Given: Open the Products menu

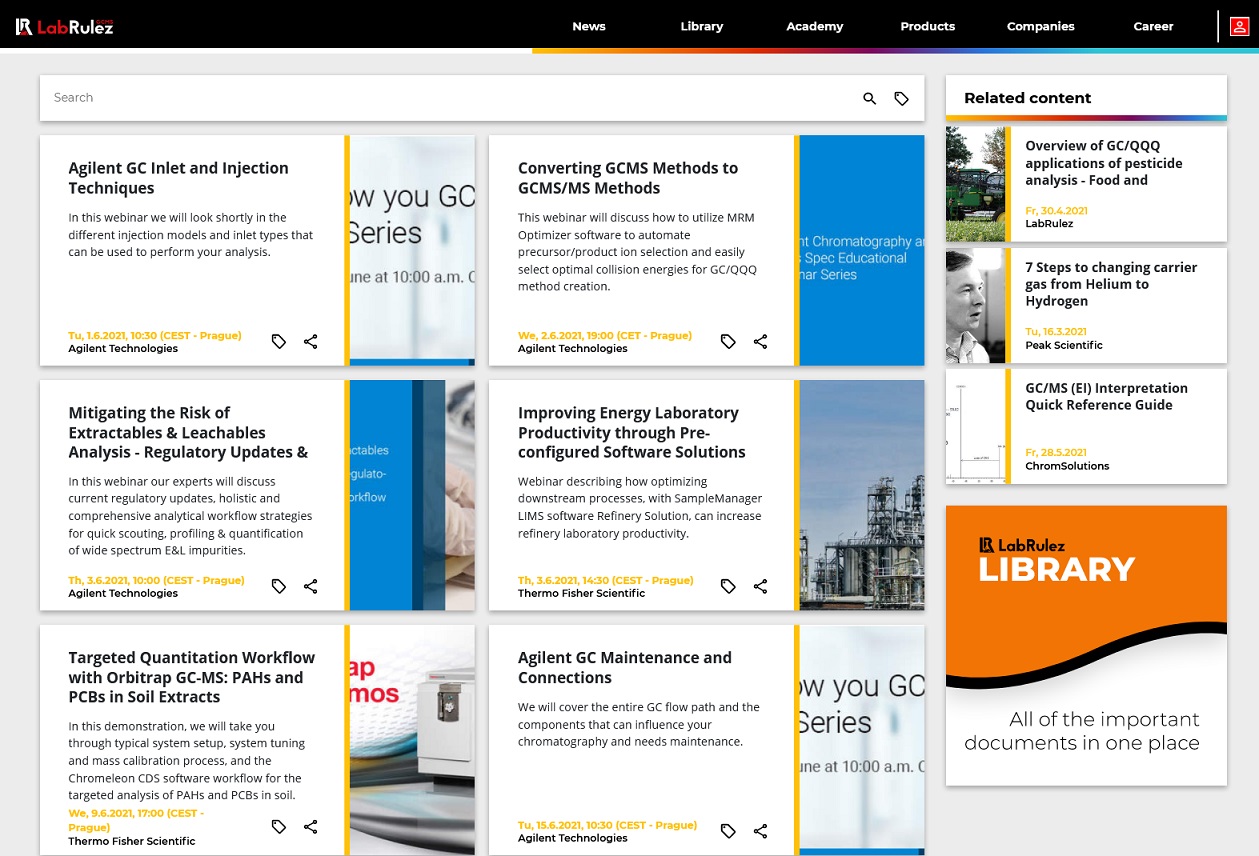Looking at the screenshot, I should (928, 26).
